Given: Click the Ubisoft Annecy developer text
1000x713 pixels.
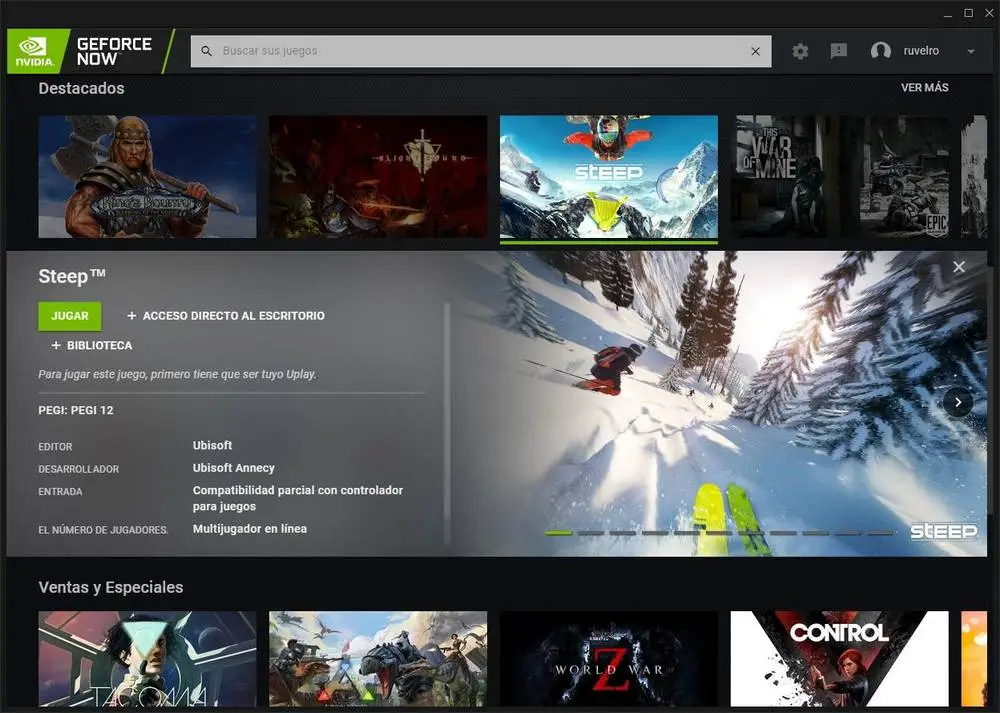Looking at the screenshot, I should (233, 467).
